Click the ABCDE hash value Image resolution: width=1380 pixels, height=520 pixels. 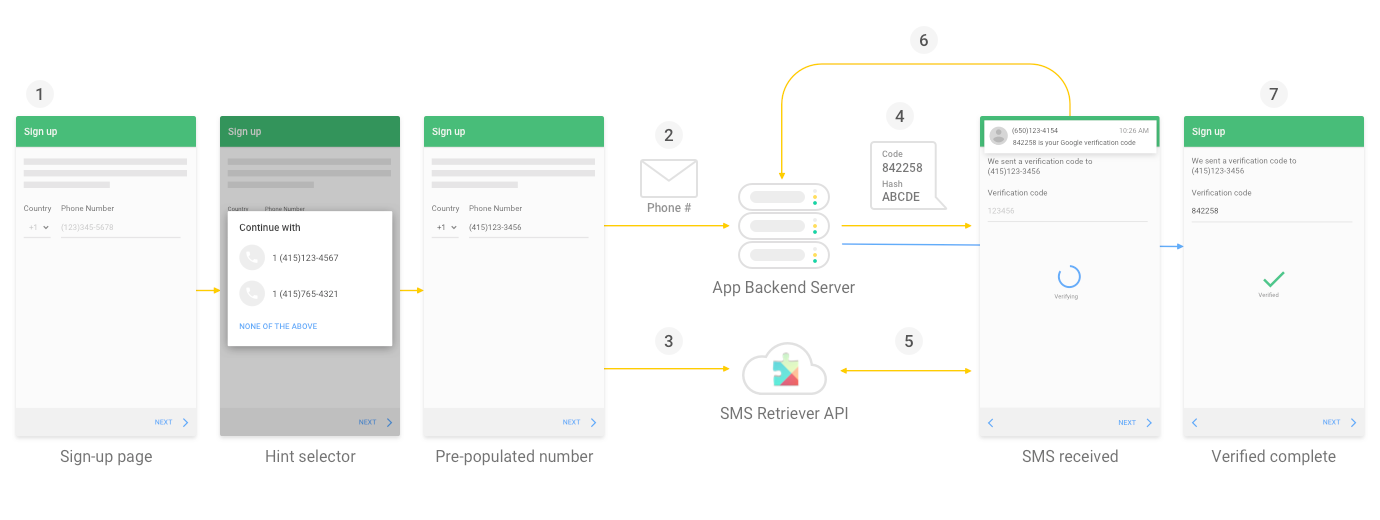[901, 197]
